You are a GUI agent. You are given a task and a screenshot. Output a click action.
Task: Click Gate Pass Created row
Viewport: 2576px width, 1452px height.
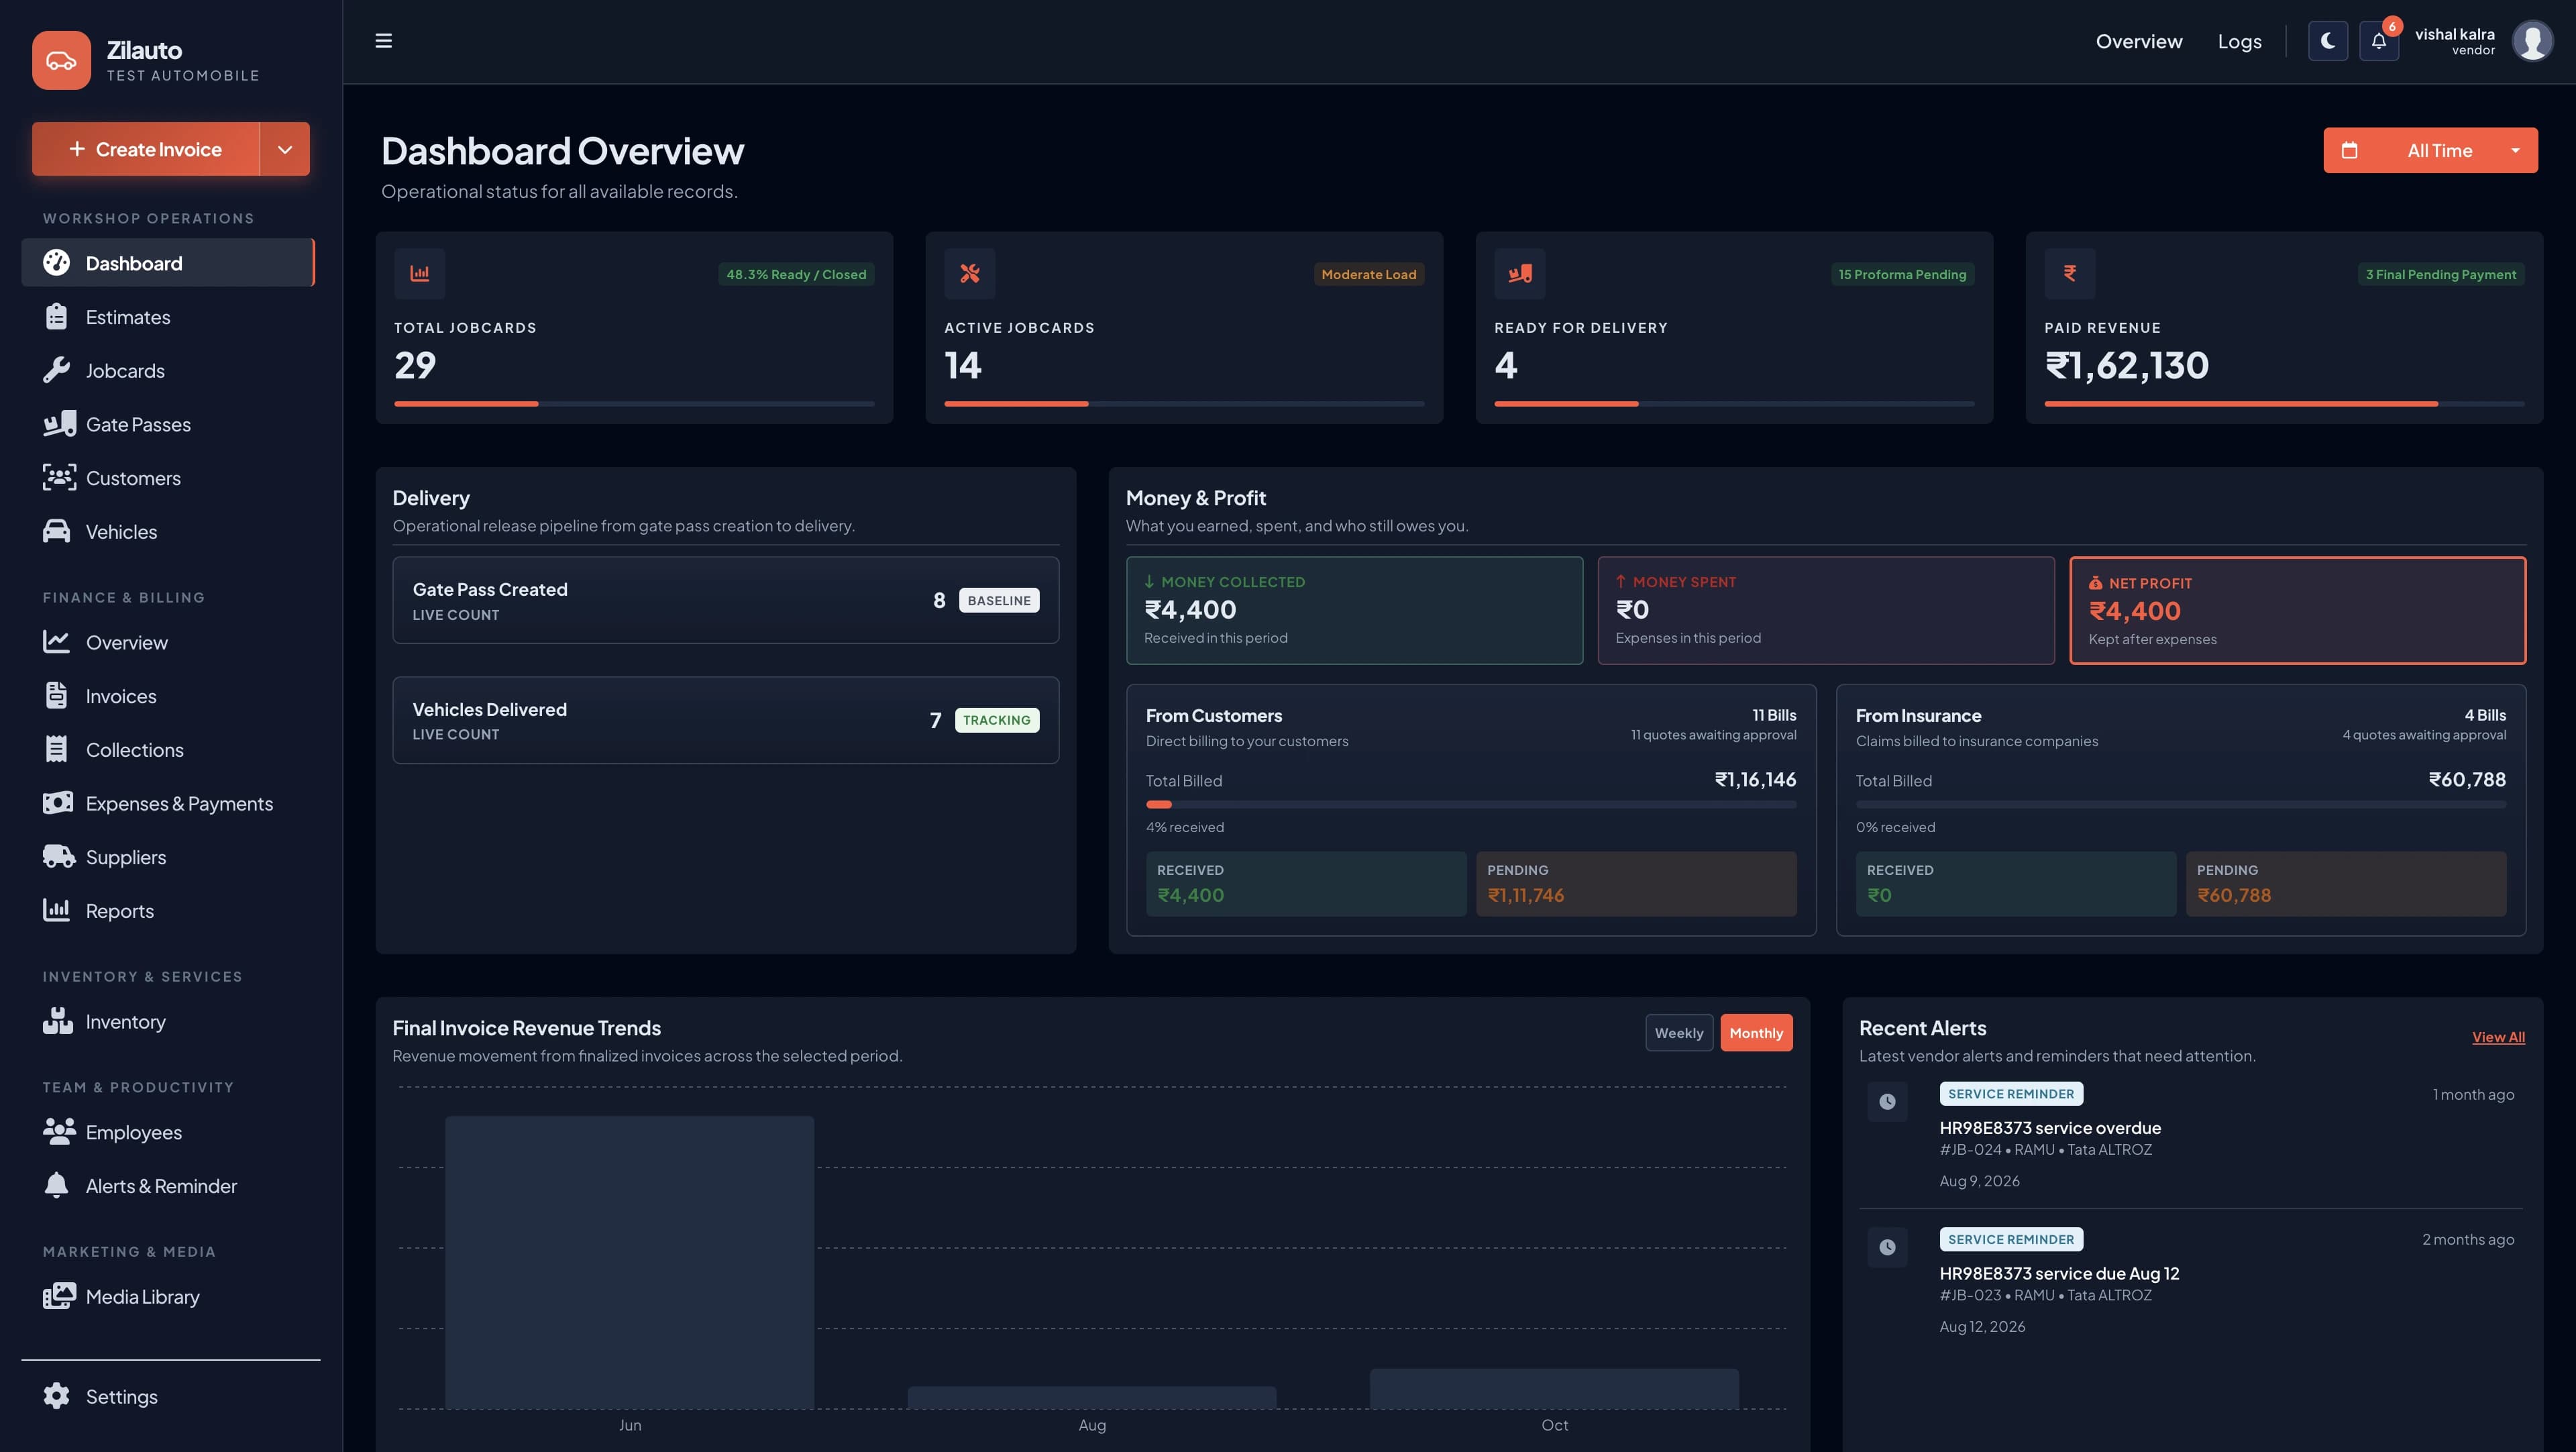click(725, 600)
